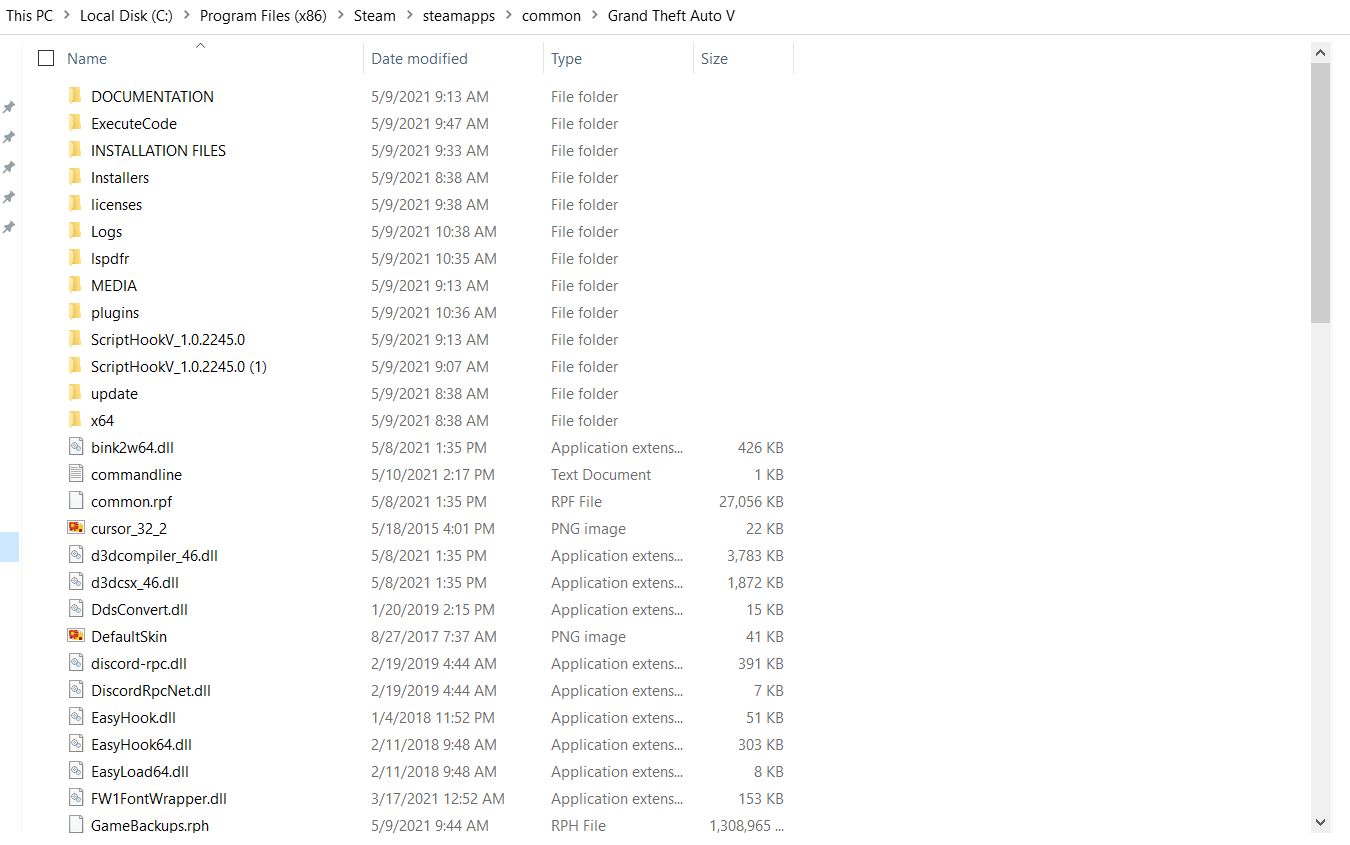The height and width of the screenshot is (845, 1350).
Task: Click the '27,056 KB' size of common.rpf
Action: (x=751, y=501)
